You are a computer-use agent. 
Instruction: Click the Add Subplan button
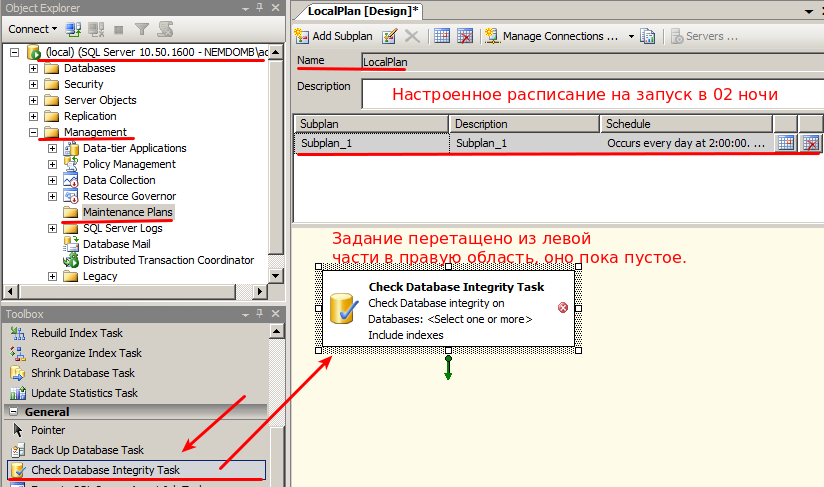click(334, 36)
